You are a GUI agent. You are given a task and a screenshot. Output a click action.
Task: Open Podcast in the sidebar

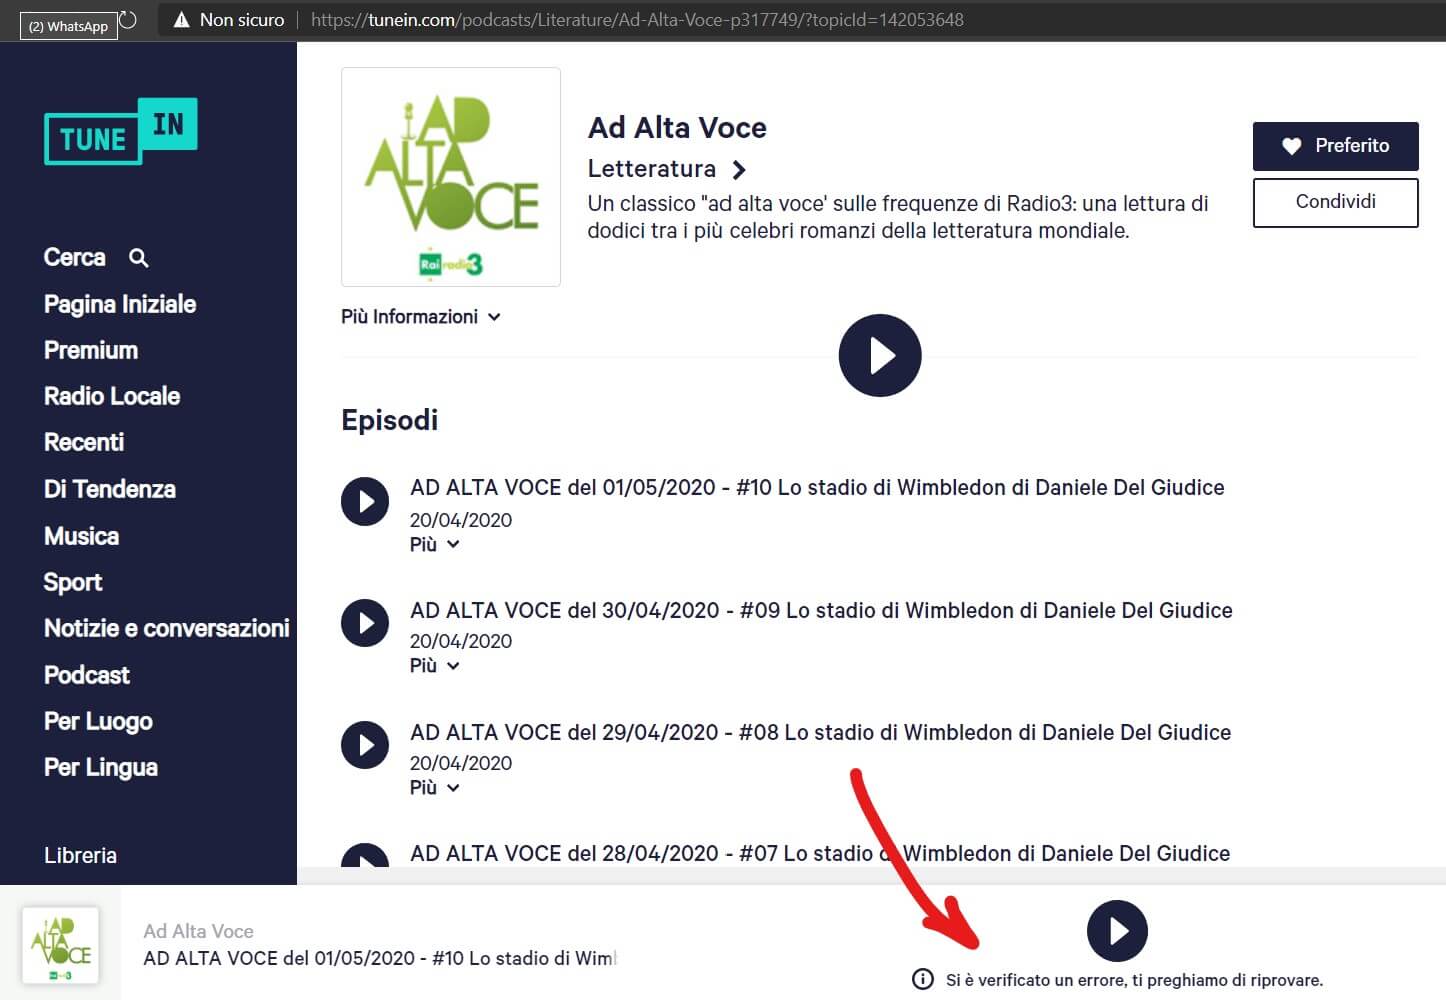coord(87,675)
